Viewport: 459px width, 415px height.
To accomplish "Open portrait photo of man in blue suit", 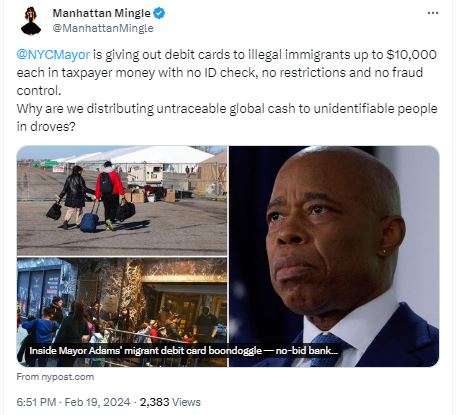I will (334, 256).
